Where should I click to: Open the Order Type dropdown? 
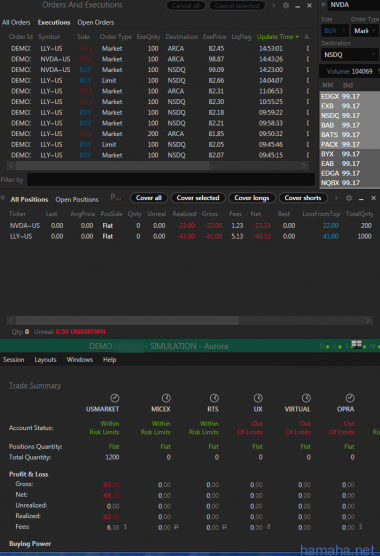pyautogui.click(x=365, y=31)
